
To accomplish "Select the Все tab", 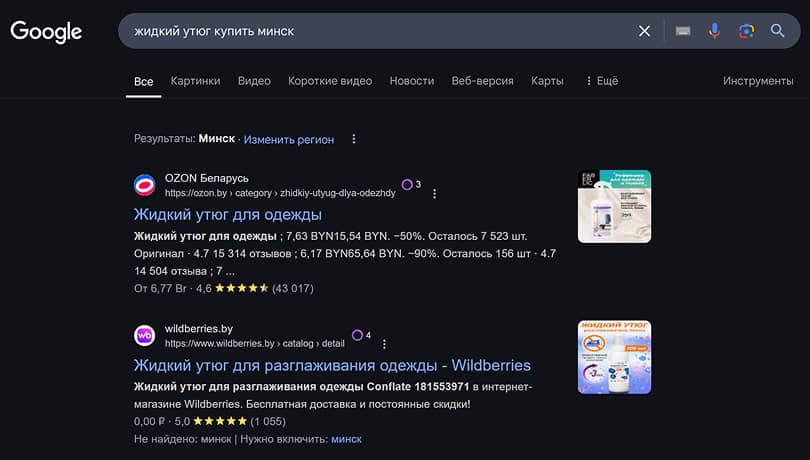I will point(144,82).
